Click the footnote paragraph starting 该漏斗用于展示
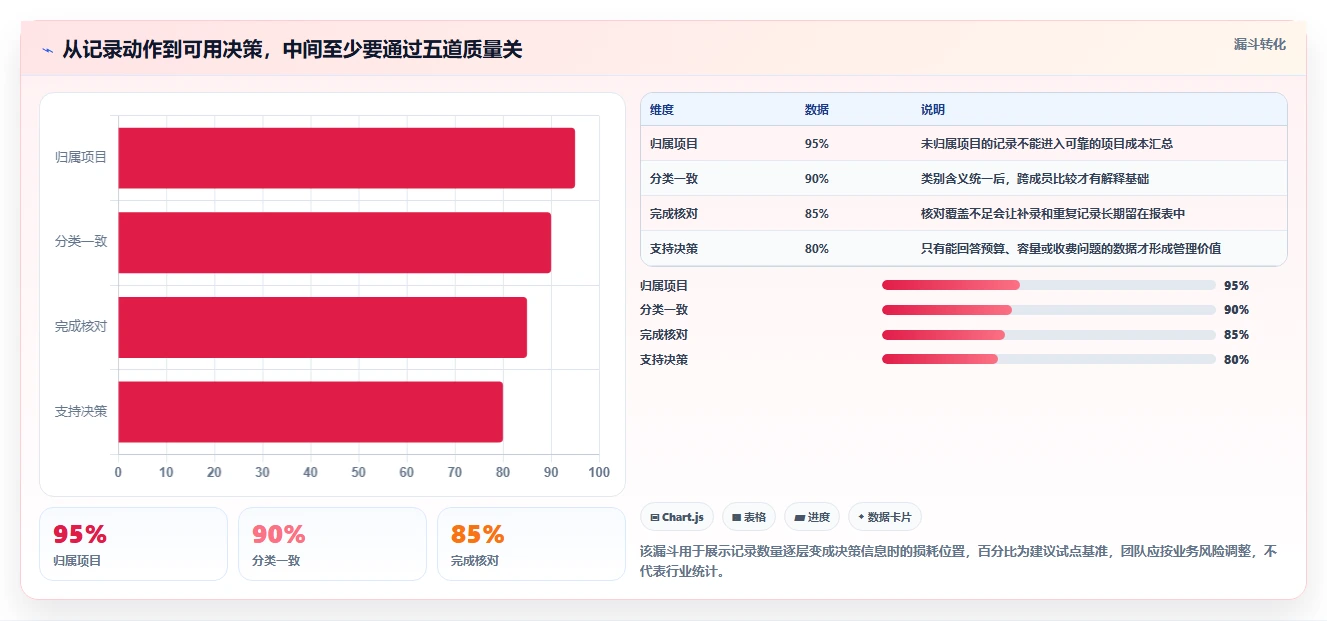 [958, 562]
